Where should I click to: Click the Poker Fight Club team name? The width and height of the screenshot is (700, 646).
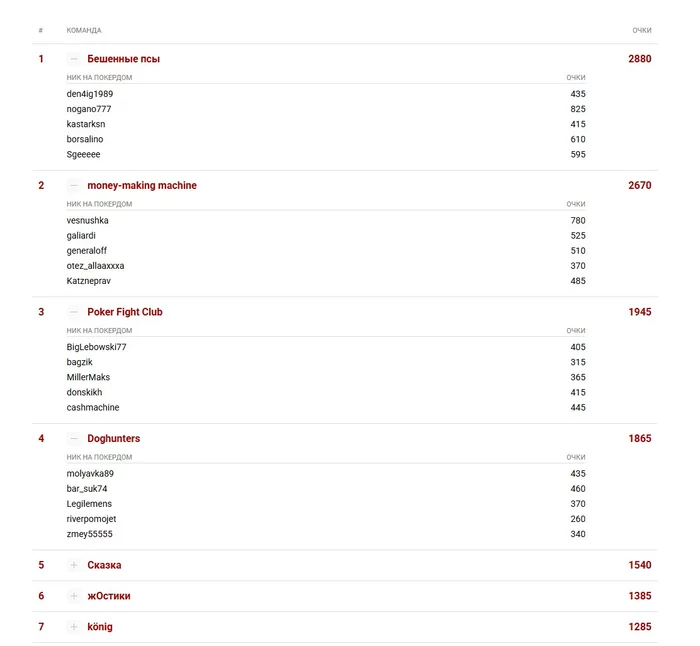pyautogui.click(x=125, y=312)
